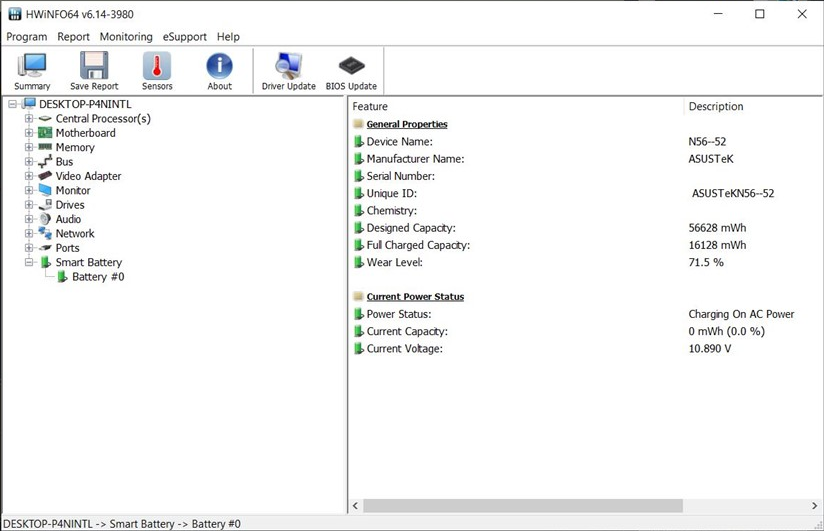The height and width of the screenshot is (531, 824).
Task: Select the Charging On AC Power value
Action: pos(741,314)
